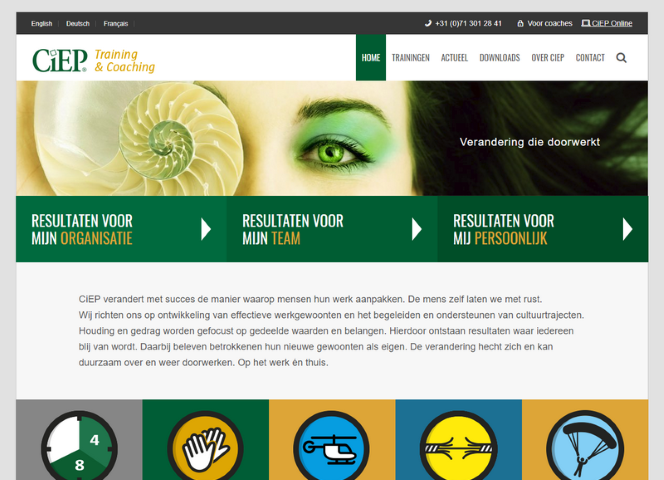Viewport: 664px width, 480px height.
Task: Click the hero banner image with the eye
Action: click(332, 138)
